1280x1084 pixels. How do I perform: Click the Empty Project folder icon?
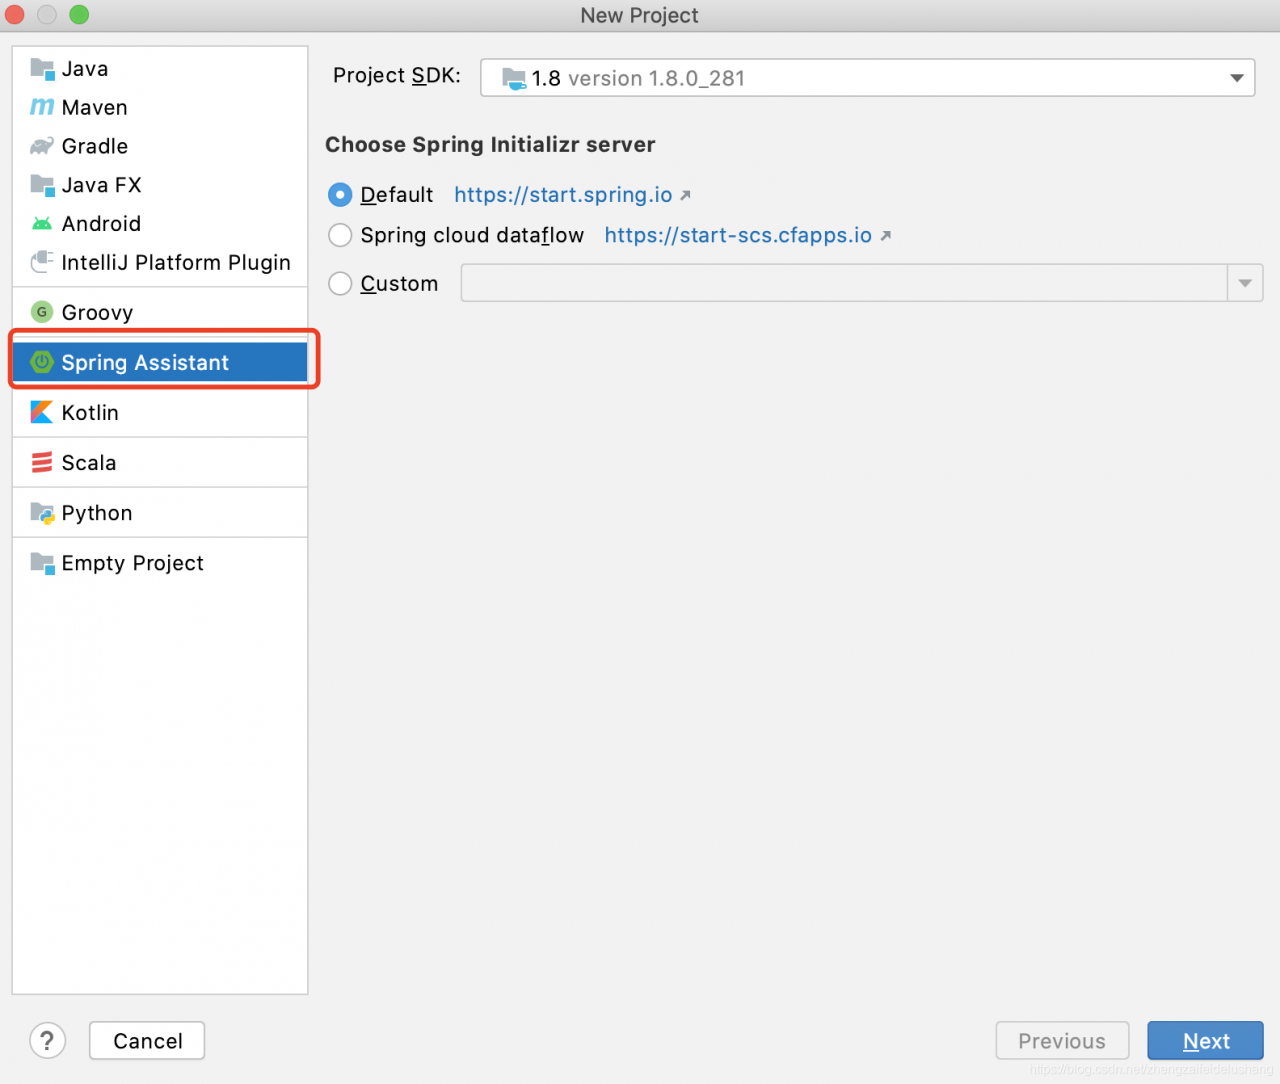(42, 563)
